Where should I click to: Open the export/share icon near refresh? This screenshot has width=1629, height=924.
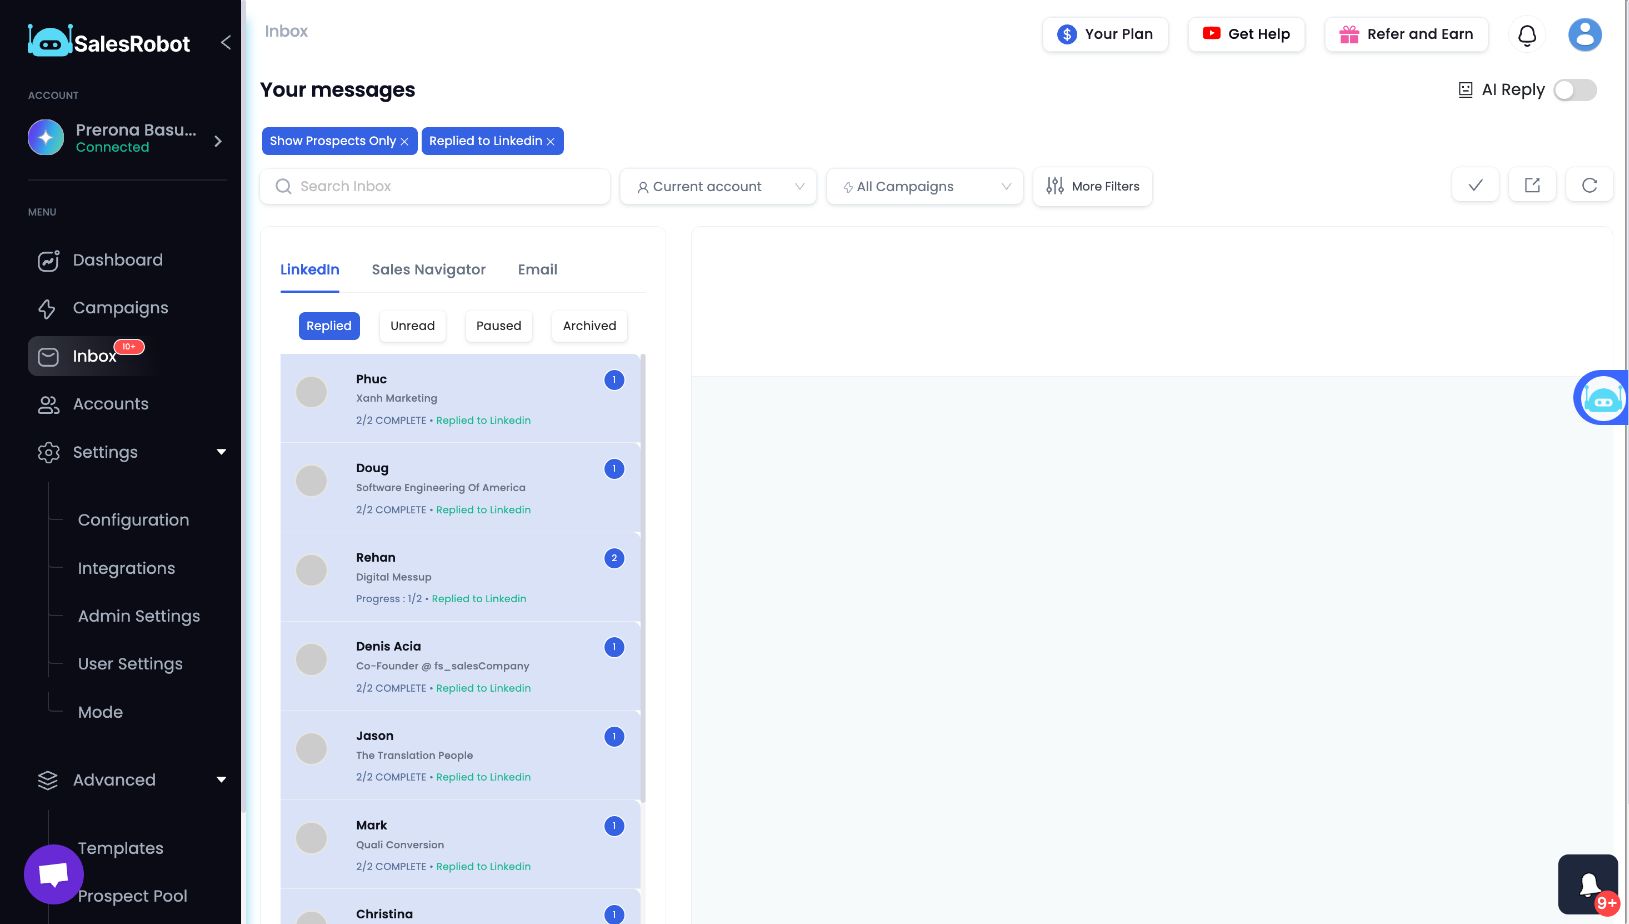click(x=1532, y=185)
